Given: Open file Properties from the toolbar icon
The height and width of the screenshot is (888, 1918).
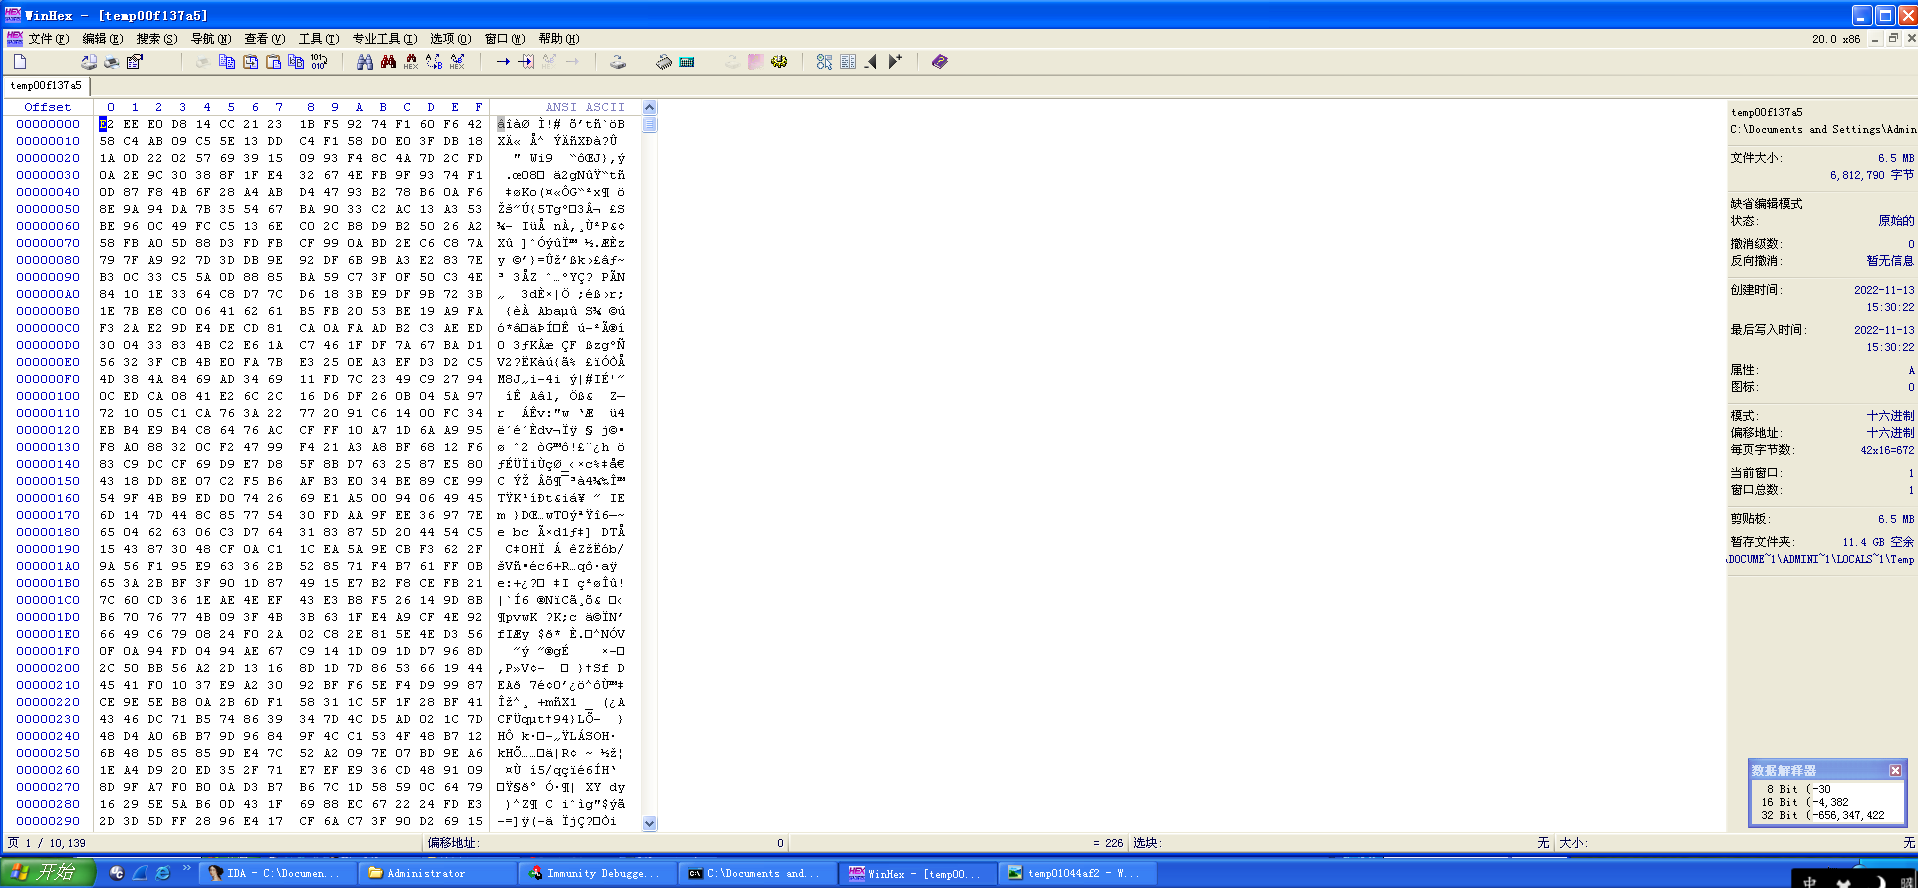Looking at the screenshot, I should [134, 62].
